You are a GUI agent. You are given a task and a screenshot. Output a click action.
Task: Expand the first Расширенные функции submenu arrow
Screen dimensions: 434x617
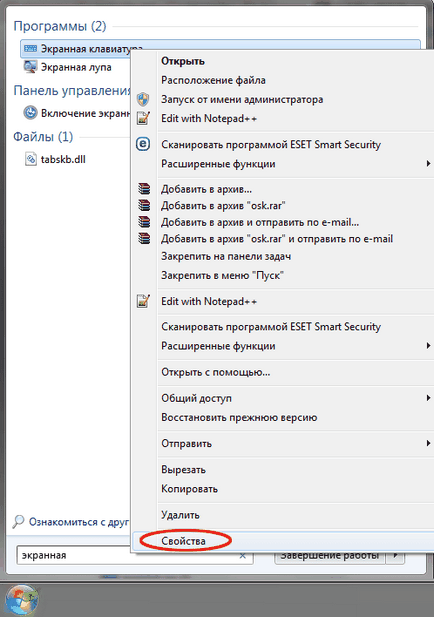point(428,163)
